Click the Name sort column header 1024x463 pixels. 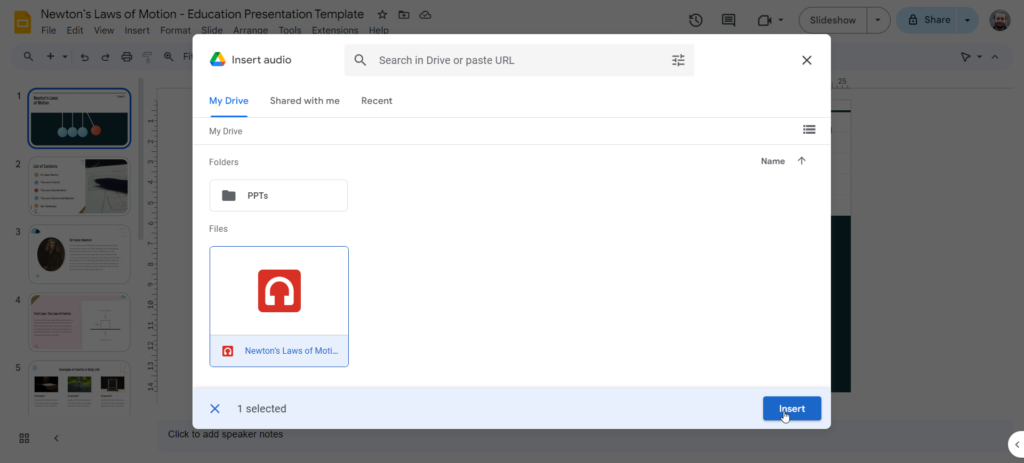pos(772,161)
